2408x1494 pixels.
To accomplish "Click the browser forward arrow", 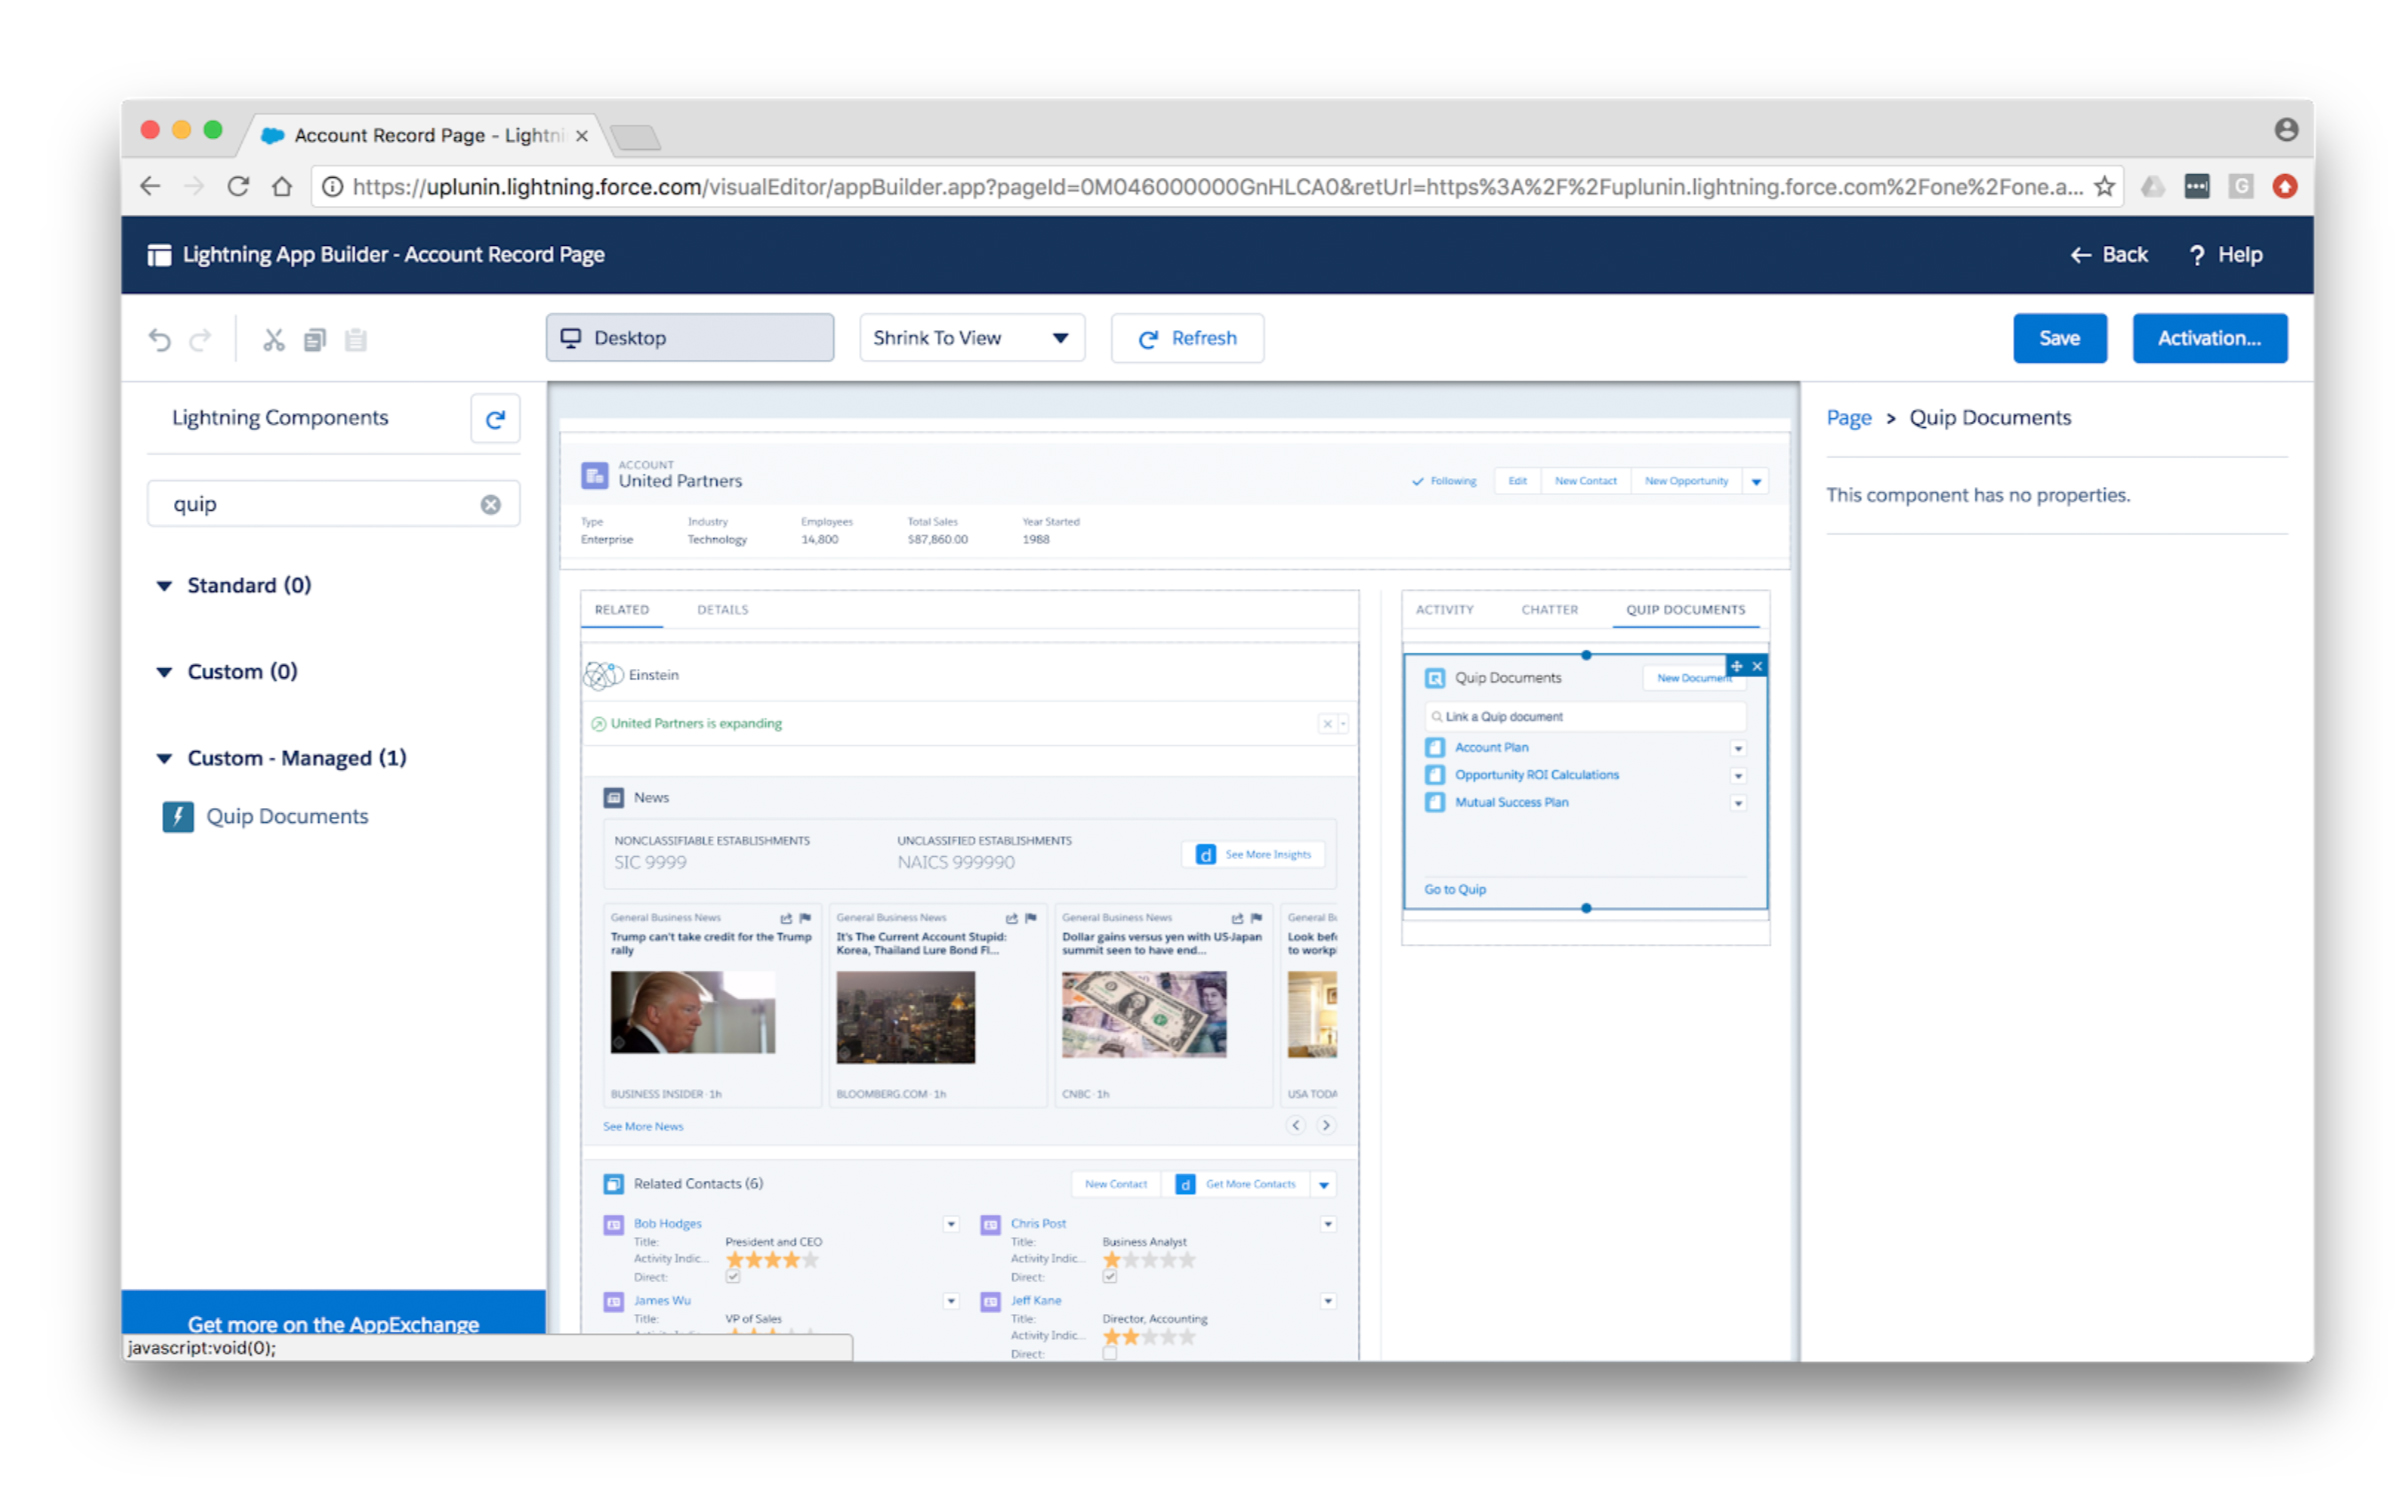I will pos(194,186).
